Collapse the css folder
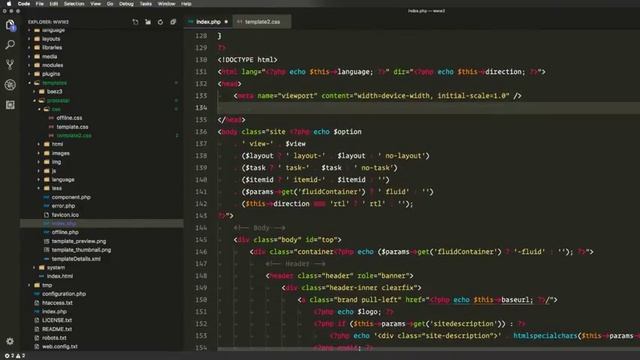The image size is (640, 360). click(56, 109)
